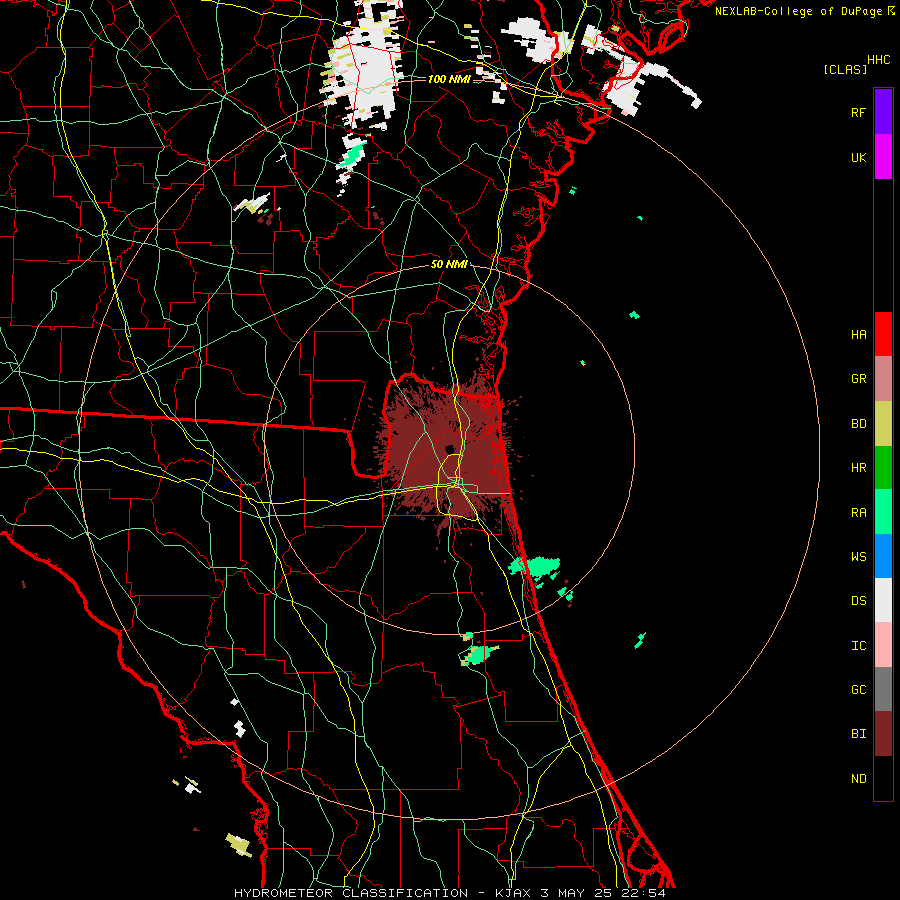
Task: Click the HHC product label
Action: [x=878, y=60]
